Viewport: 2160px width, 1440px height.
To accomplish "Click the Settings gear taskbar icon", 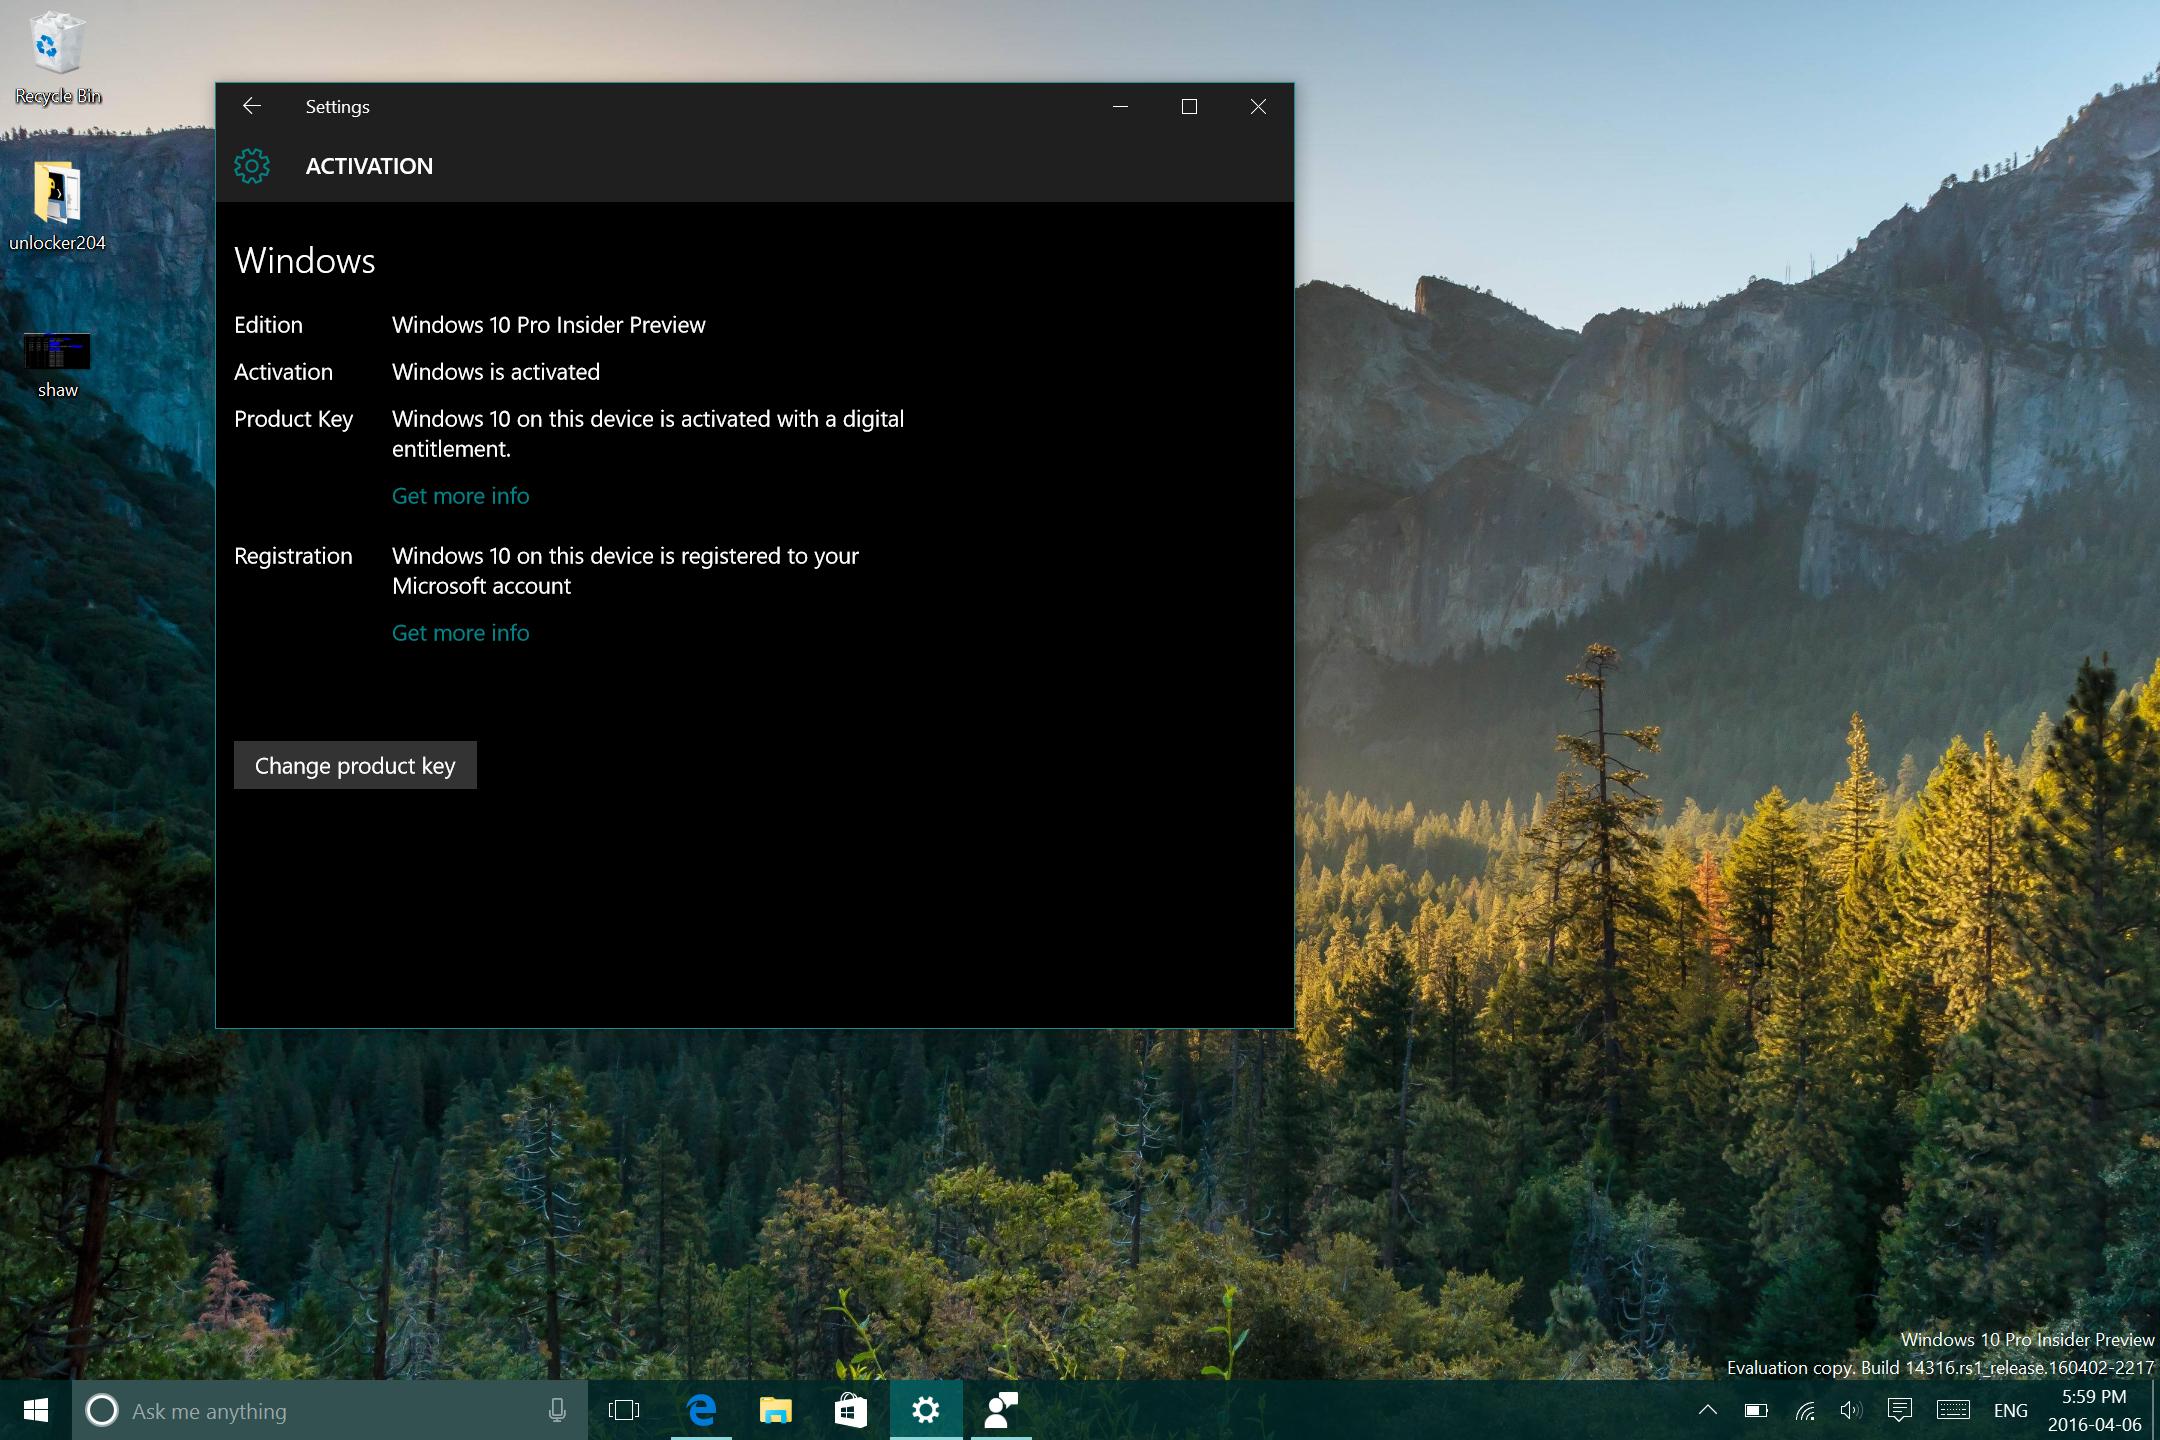I will 926,1411.
